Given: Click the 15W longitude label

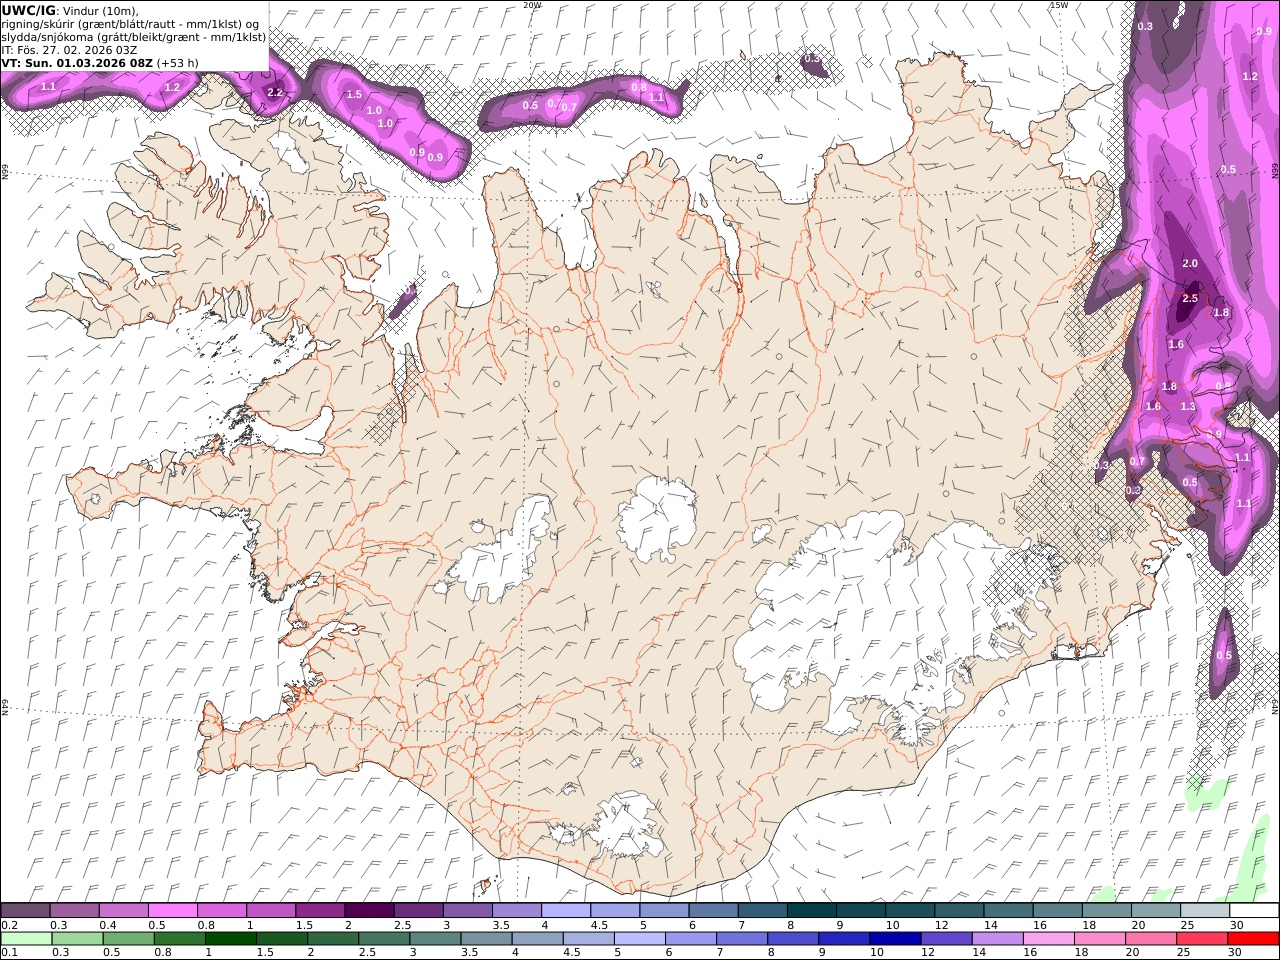Looking at the screenshot, I should pos(1058,5).
